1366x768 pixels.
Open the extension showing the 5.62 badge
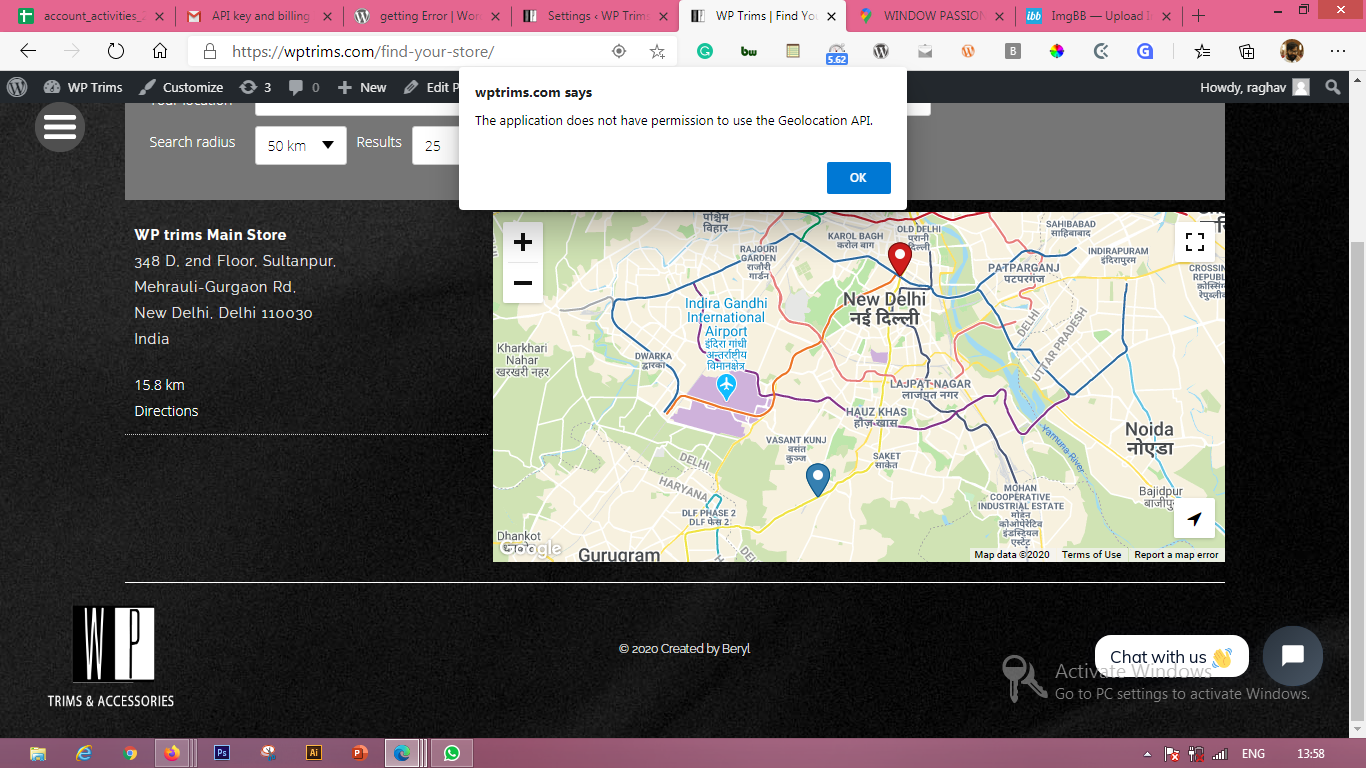coord(837,53)
